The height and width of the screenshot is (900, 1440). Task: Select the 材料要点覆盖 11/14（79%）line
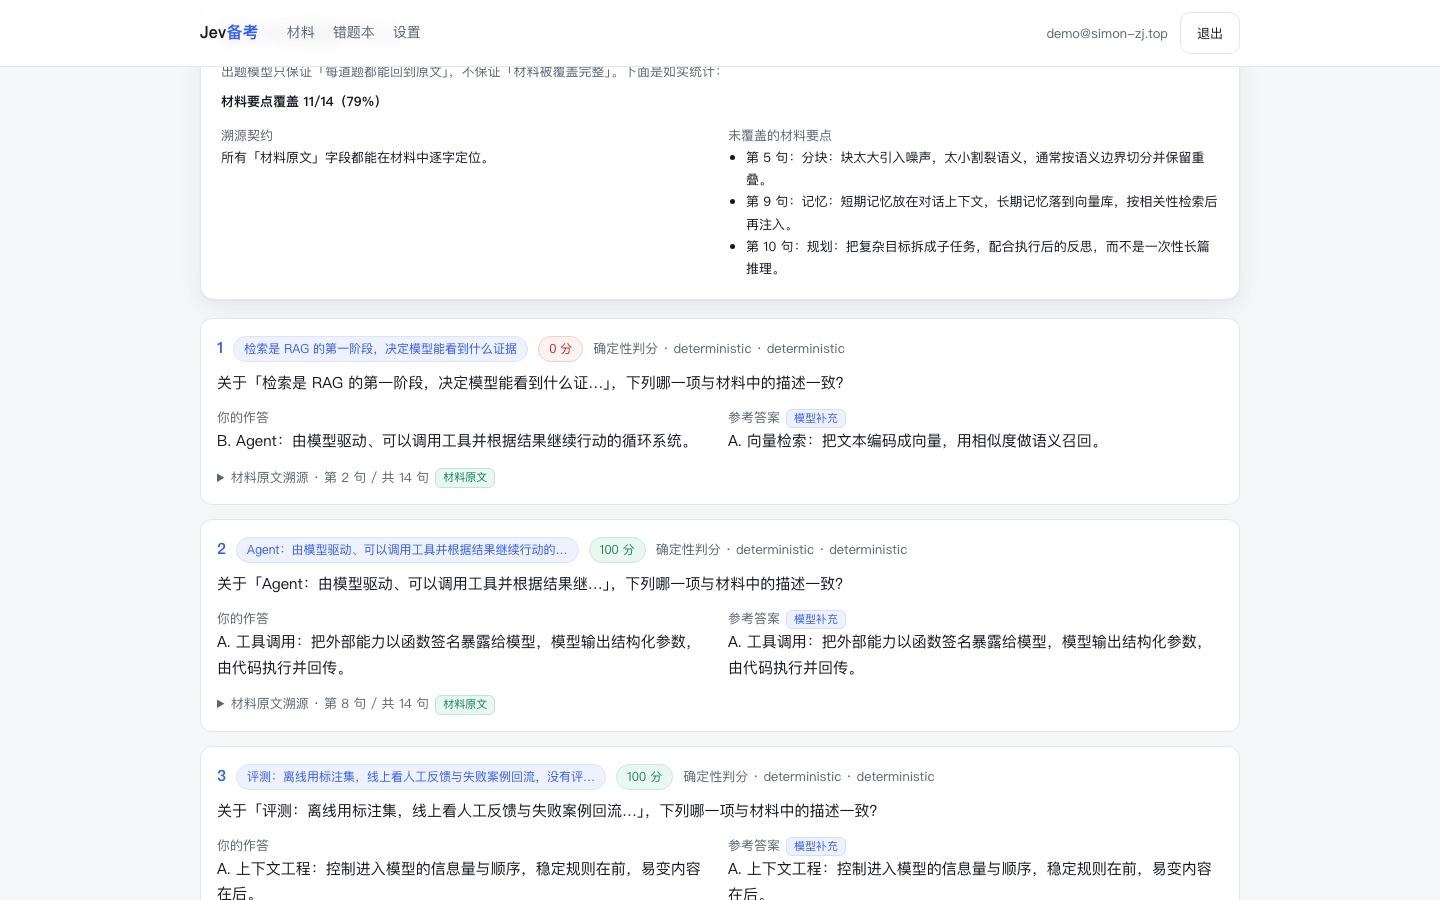tap(301, 102)
